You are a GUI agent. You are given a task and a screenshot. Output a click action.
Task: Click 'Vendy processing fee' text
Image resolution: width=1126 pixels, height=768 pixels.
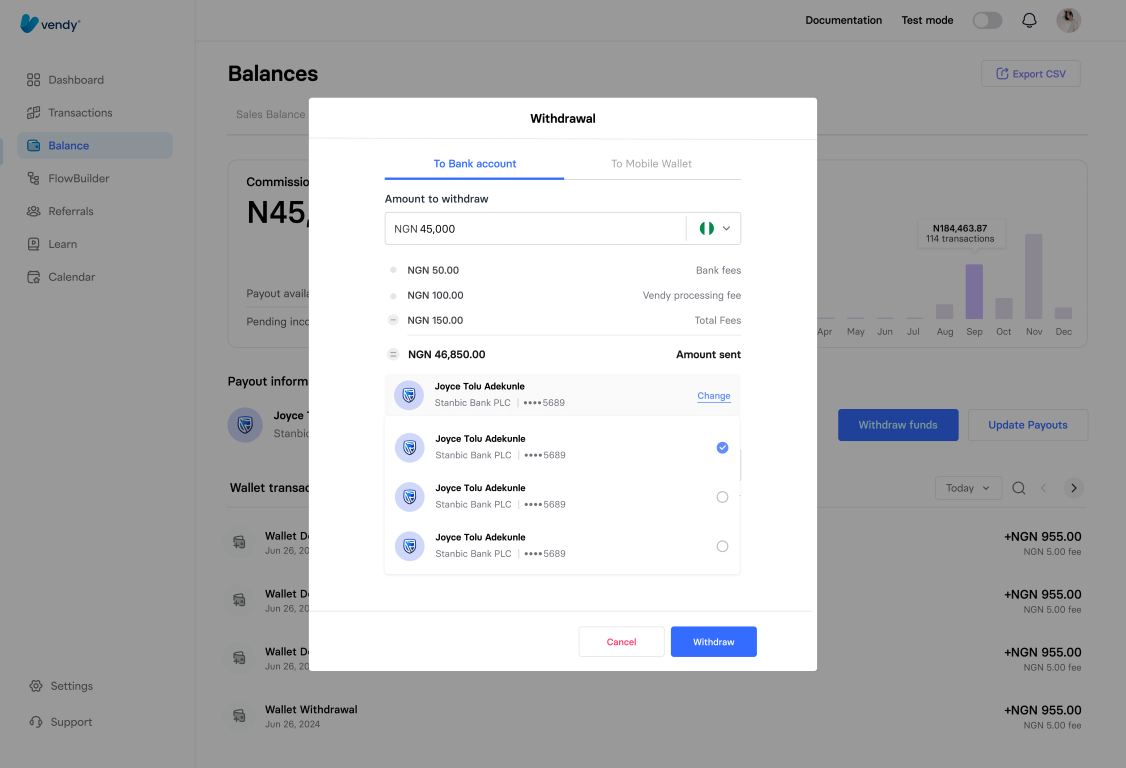692,295
